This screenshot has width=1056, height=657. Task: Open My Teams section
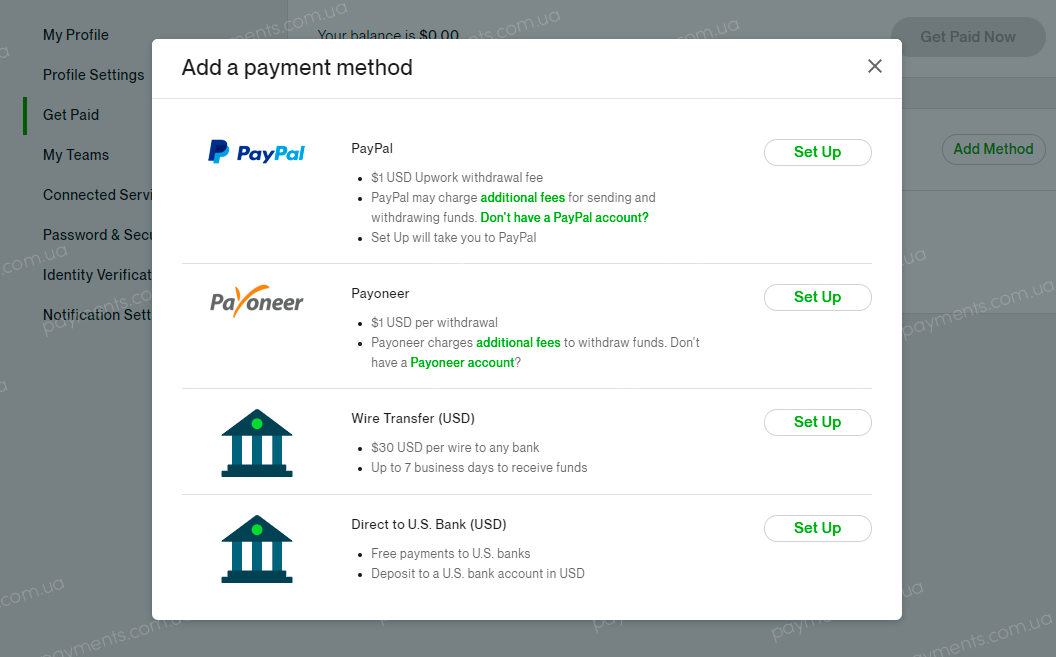point(75,155)
